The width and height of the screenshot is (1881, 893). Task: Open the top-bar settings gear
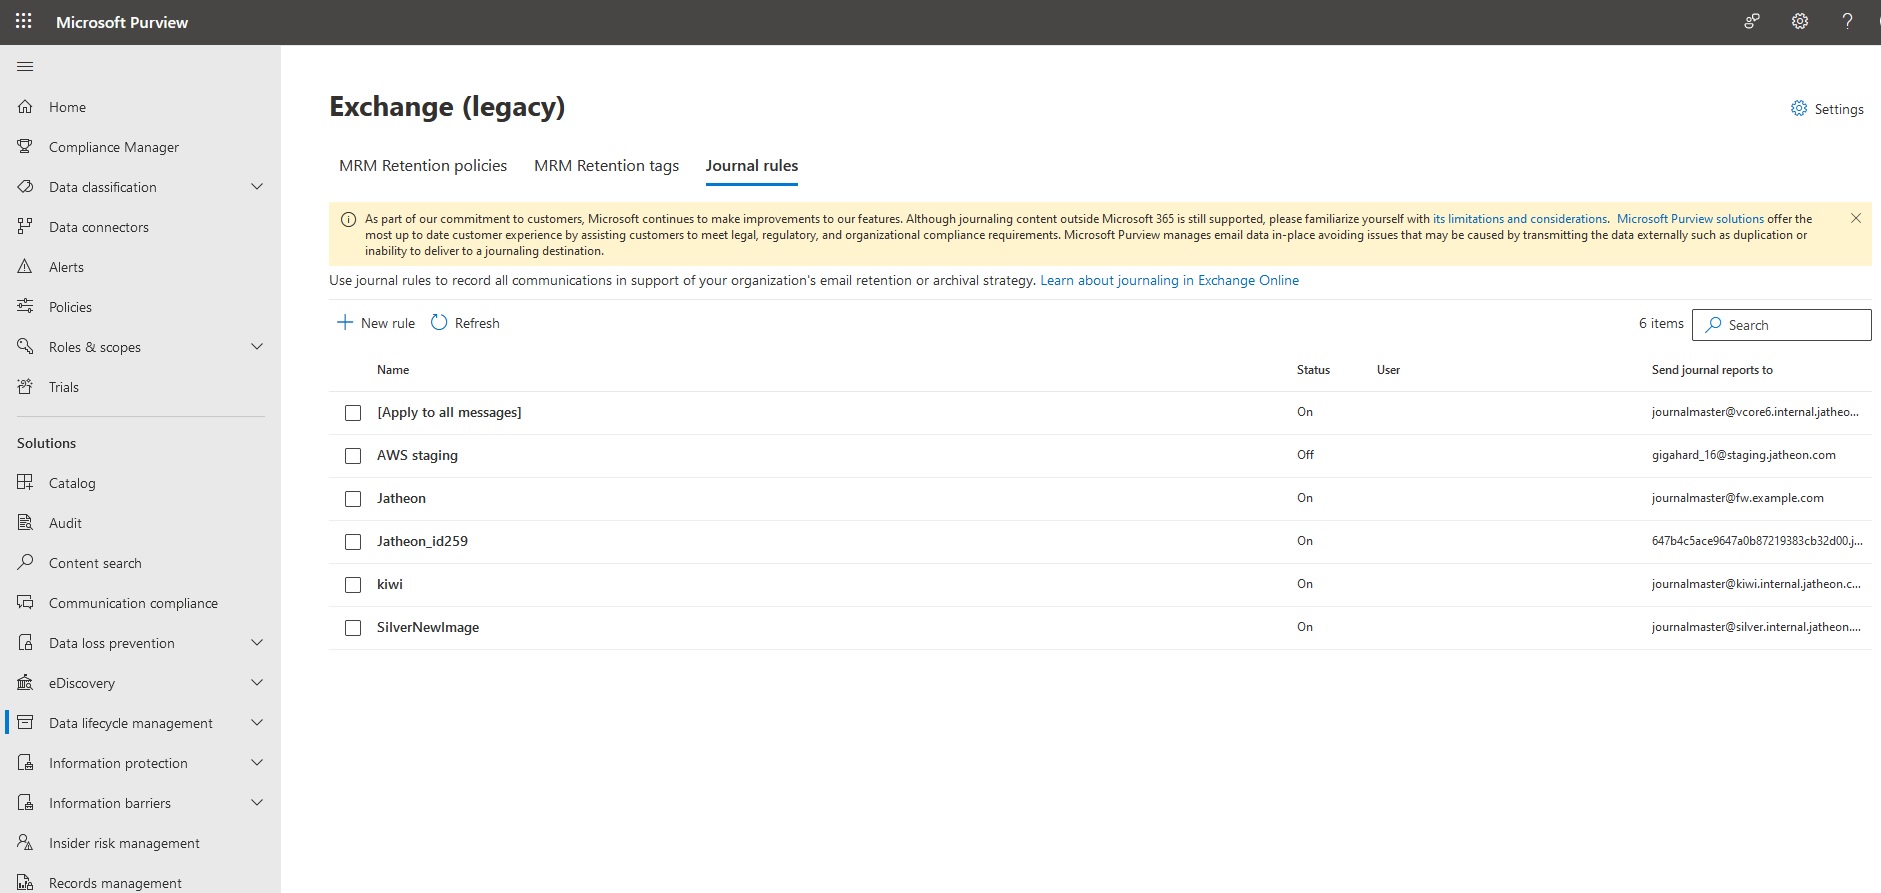pyautogui.click(x=1800, y=21)
